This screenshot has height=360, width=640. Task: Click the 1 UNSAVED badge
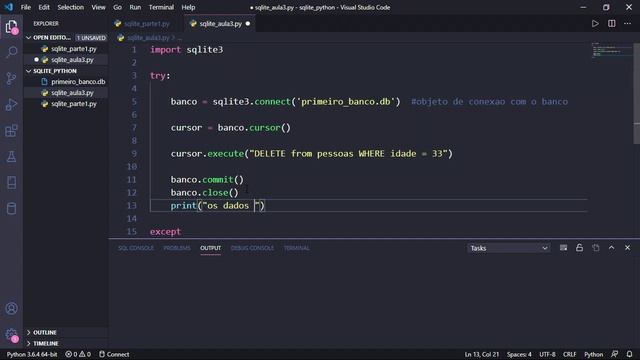pyautogui.click(x=91, y=38)
